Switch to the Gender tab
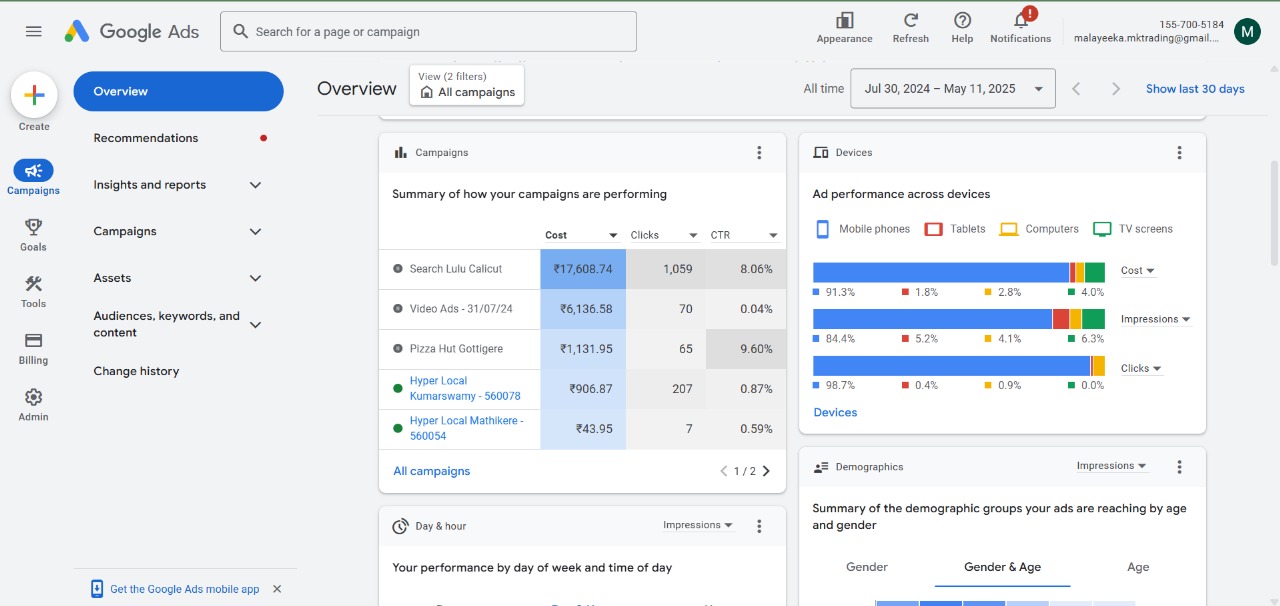Viewport: 1280px width, 606px height. (866, 567)
